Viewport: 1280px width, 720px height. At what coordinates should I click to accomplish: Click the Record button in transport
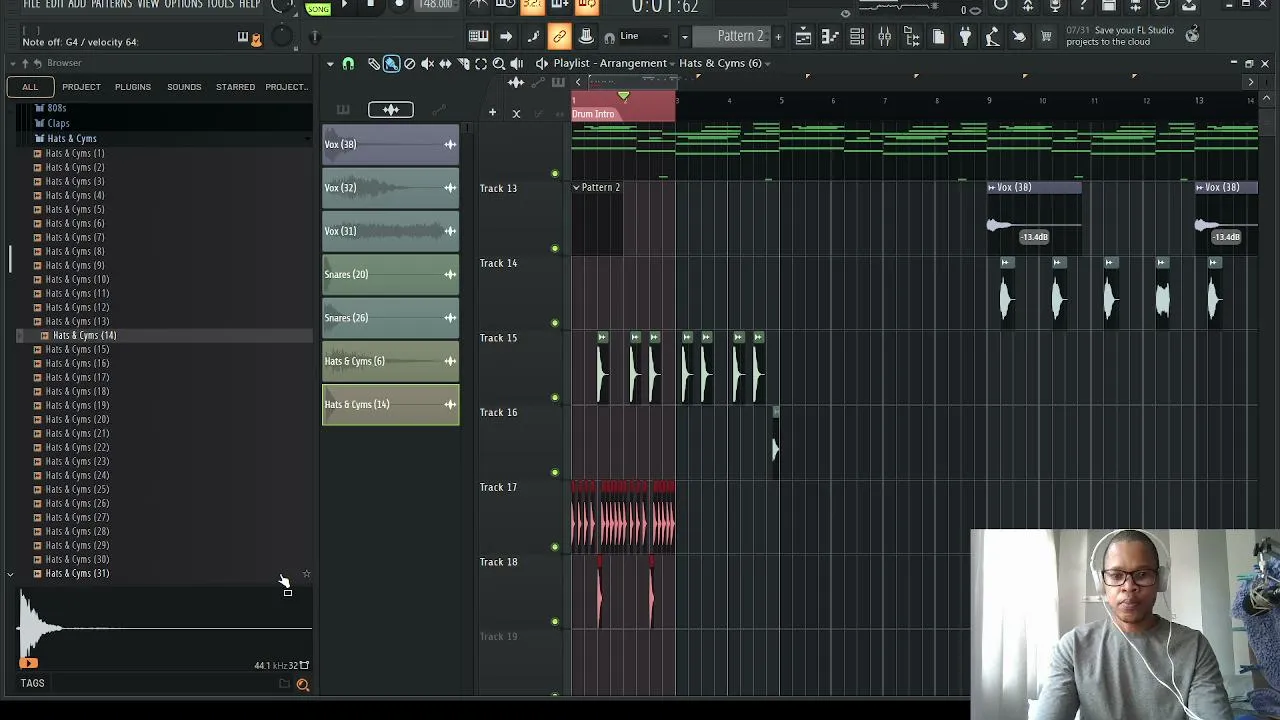399,5
